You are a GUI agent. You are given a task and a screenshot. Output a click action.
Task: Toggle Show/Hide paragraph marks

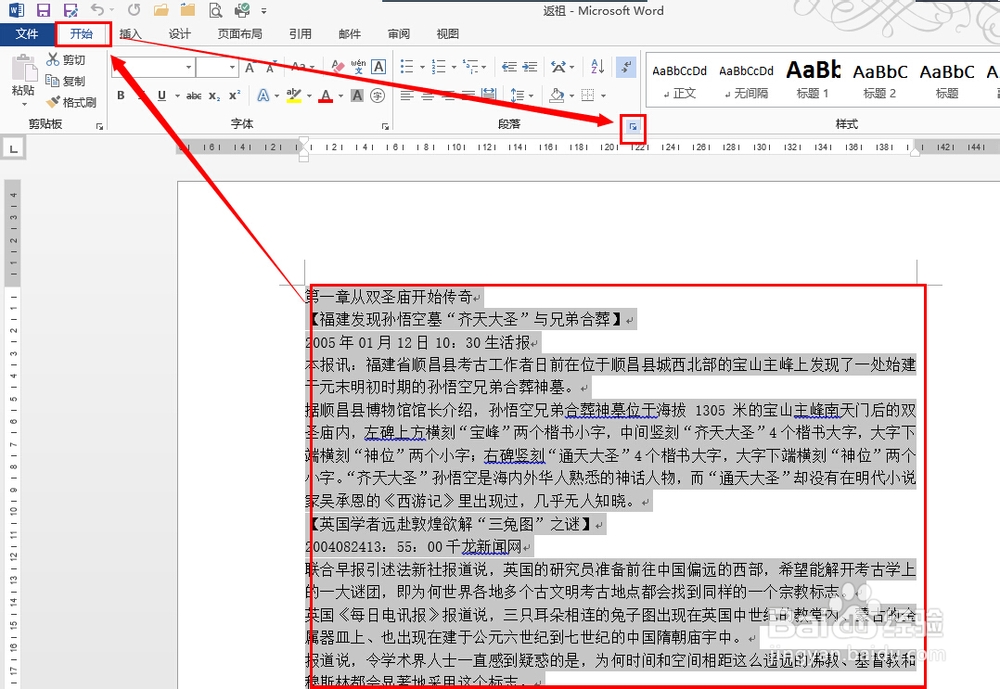click(x=624, y=66)
